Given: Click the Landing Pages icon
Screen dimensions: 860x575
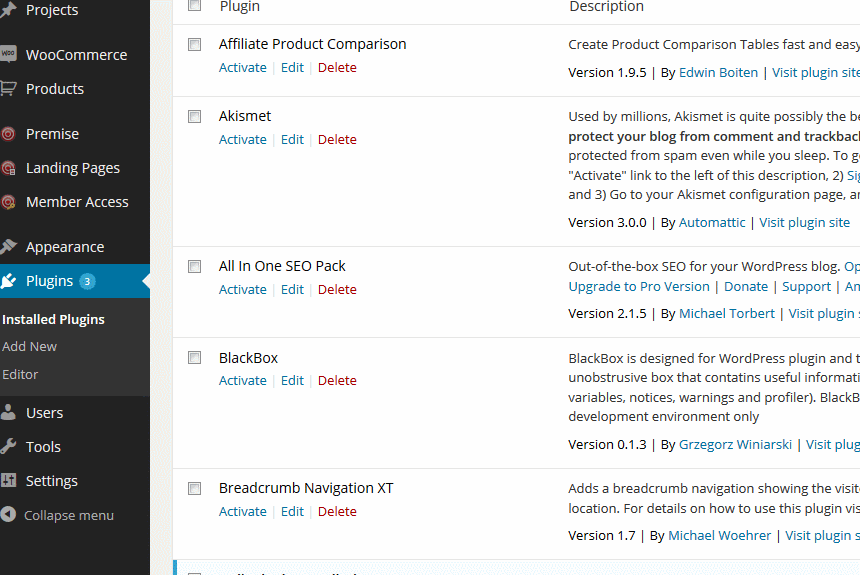Looking at the screenshot, I should click(8, 168).
